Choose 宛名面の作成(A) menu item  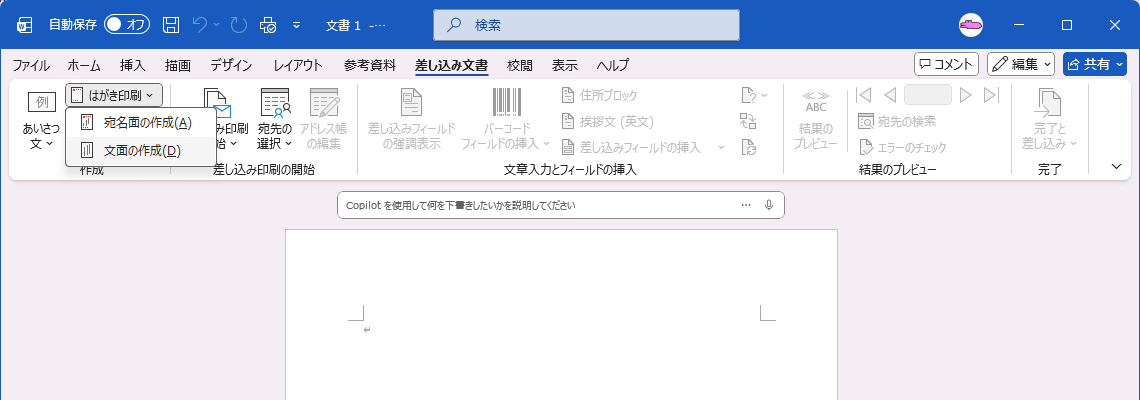coord(140,122)
